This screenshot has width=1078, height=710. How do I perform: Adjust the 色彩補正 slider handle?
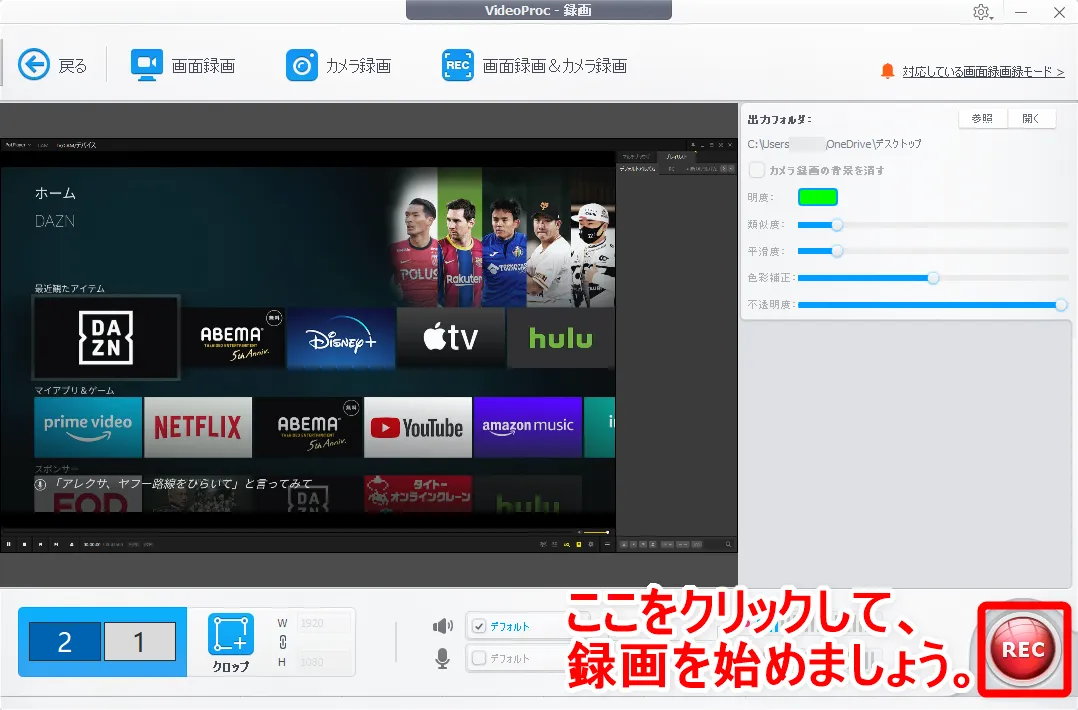click(933, 278)
